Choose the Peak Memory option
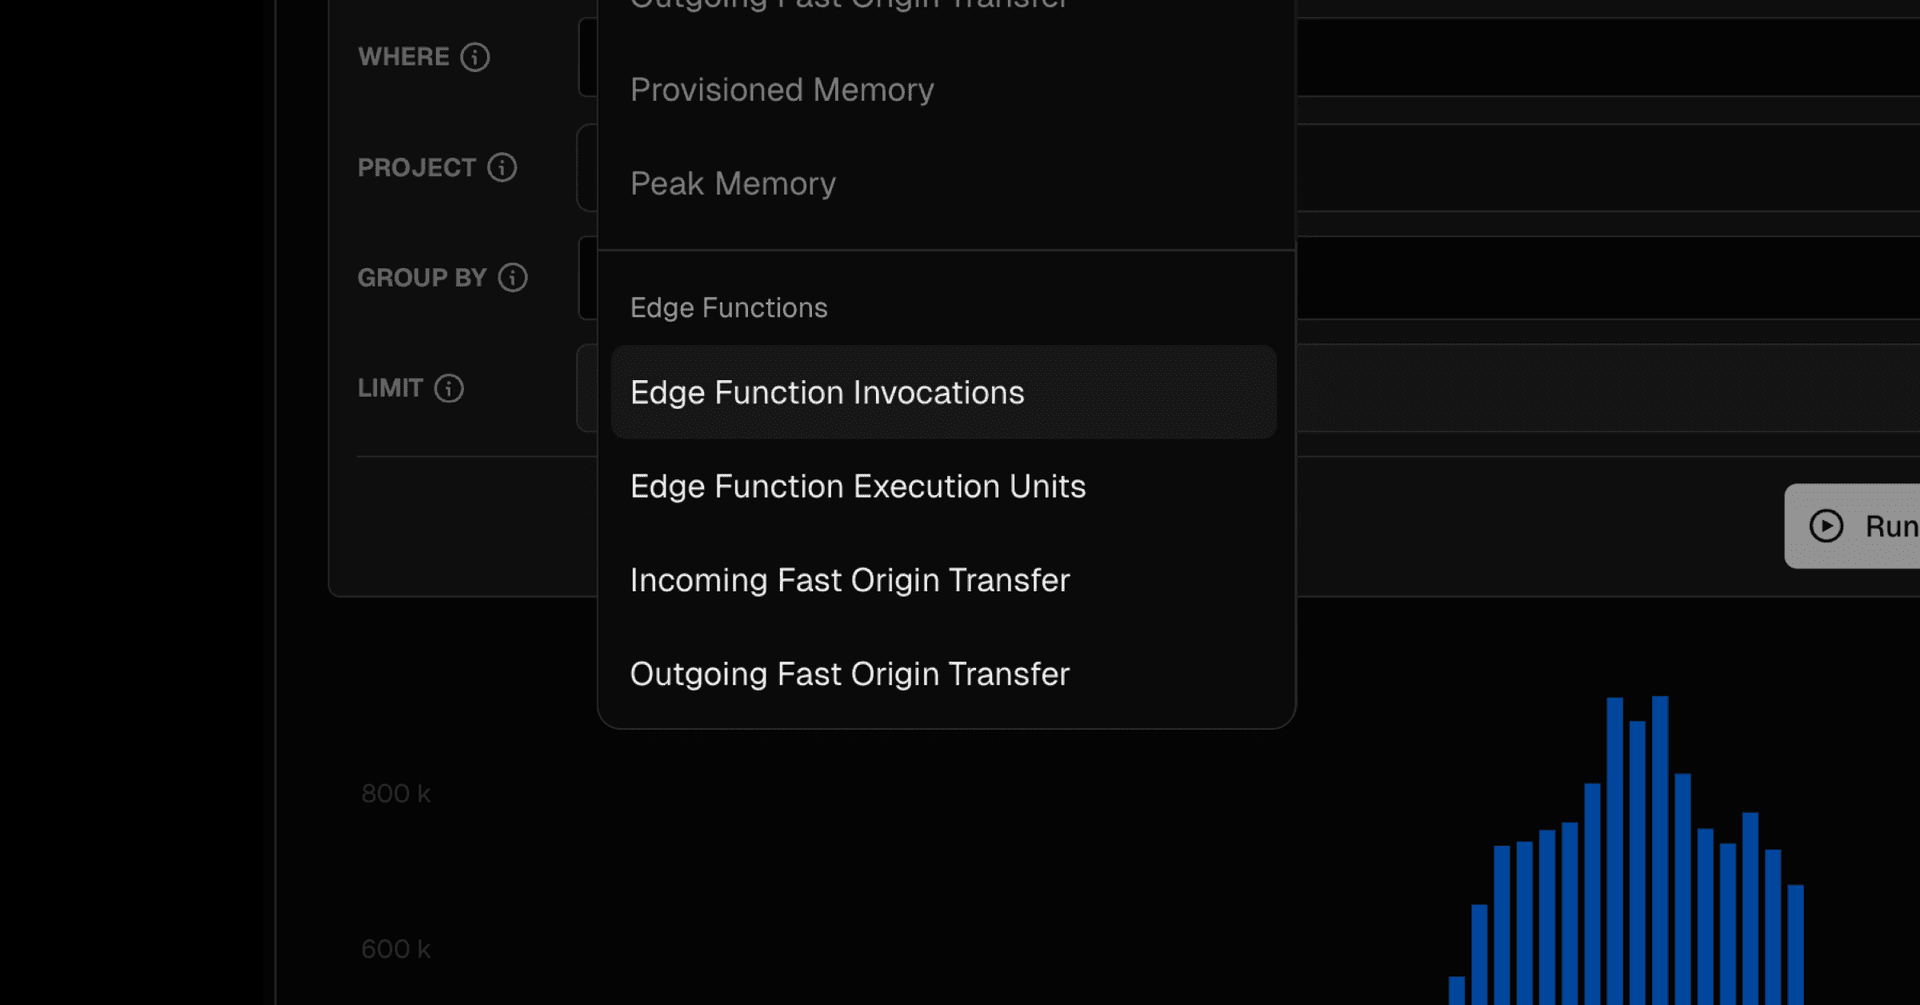 (733, 184)
